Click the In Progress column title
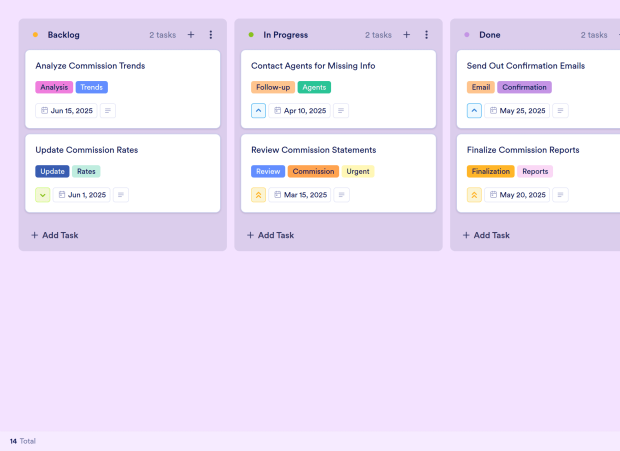 pyautogui.click(x=285, y=35)
